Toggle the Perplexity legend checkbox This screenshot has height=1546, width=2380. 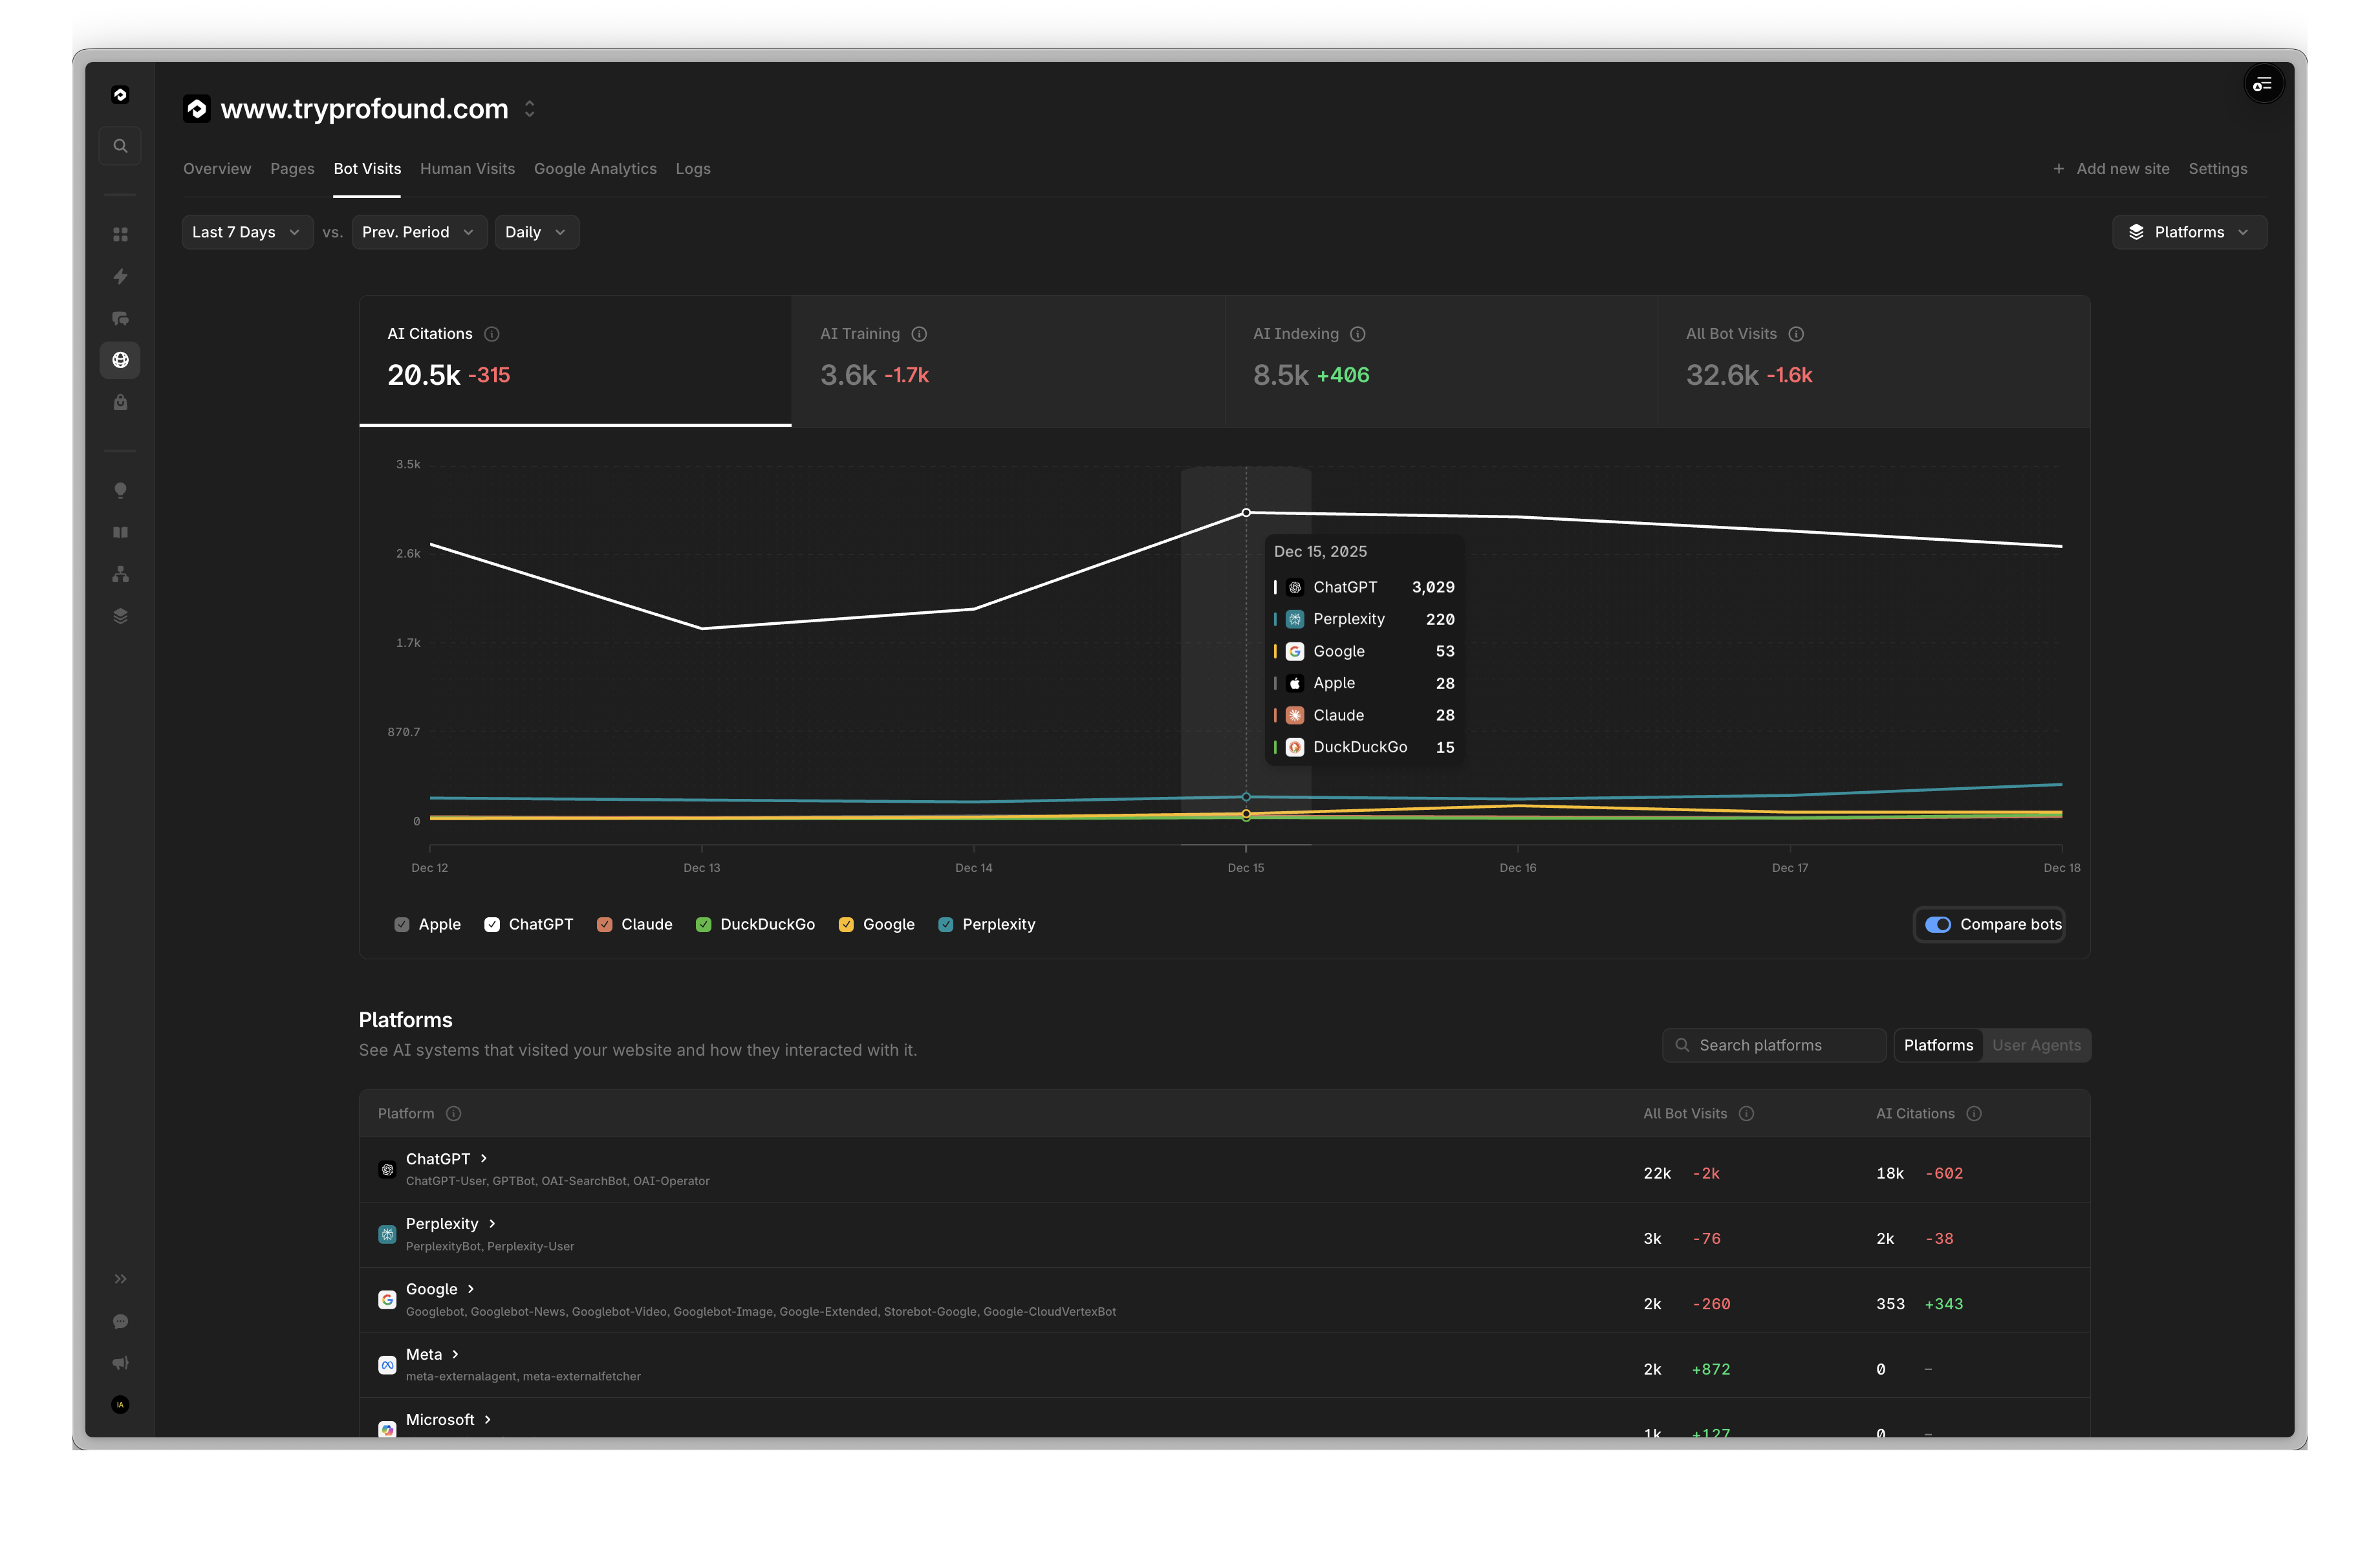click(x=946, y=924)
